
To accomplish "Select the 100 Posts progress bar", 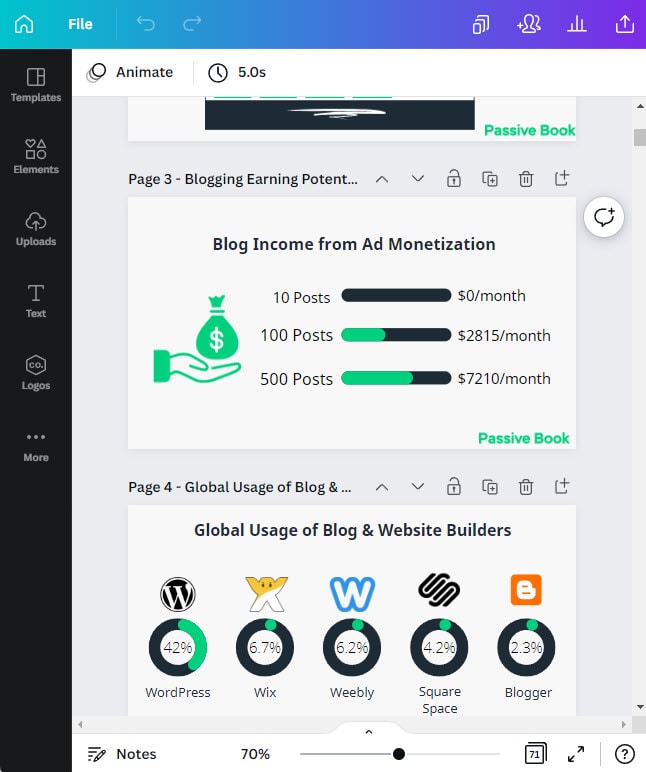I will (396, 335).
